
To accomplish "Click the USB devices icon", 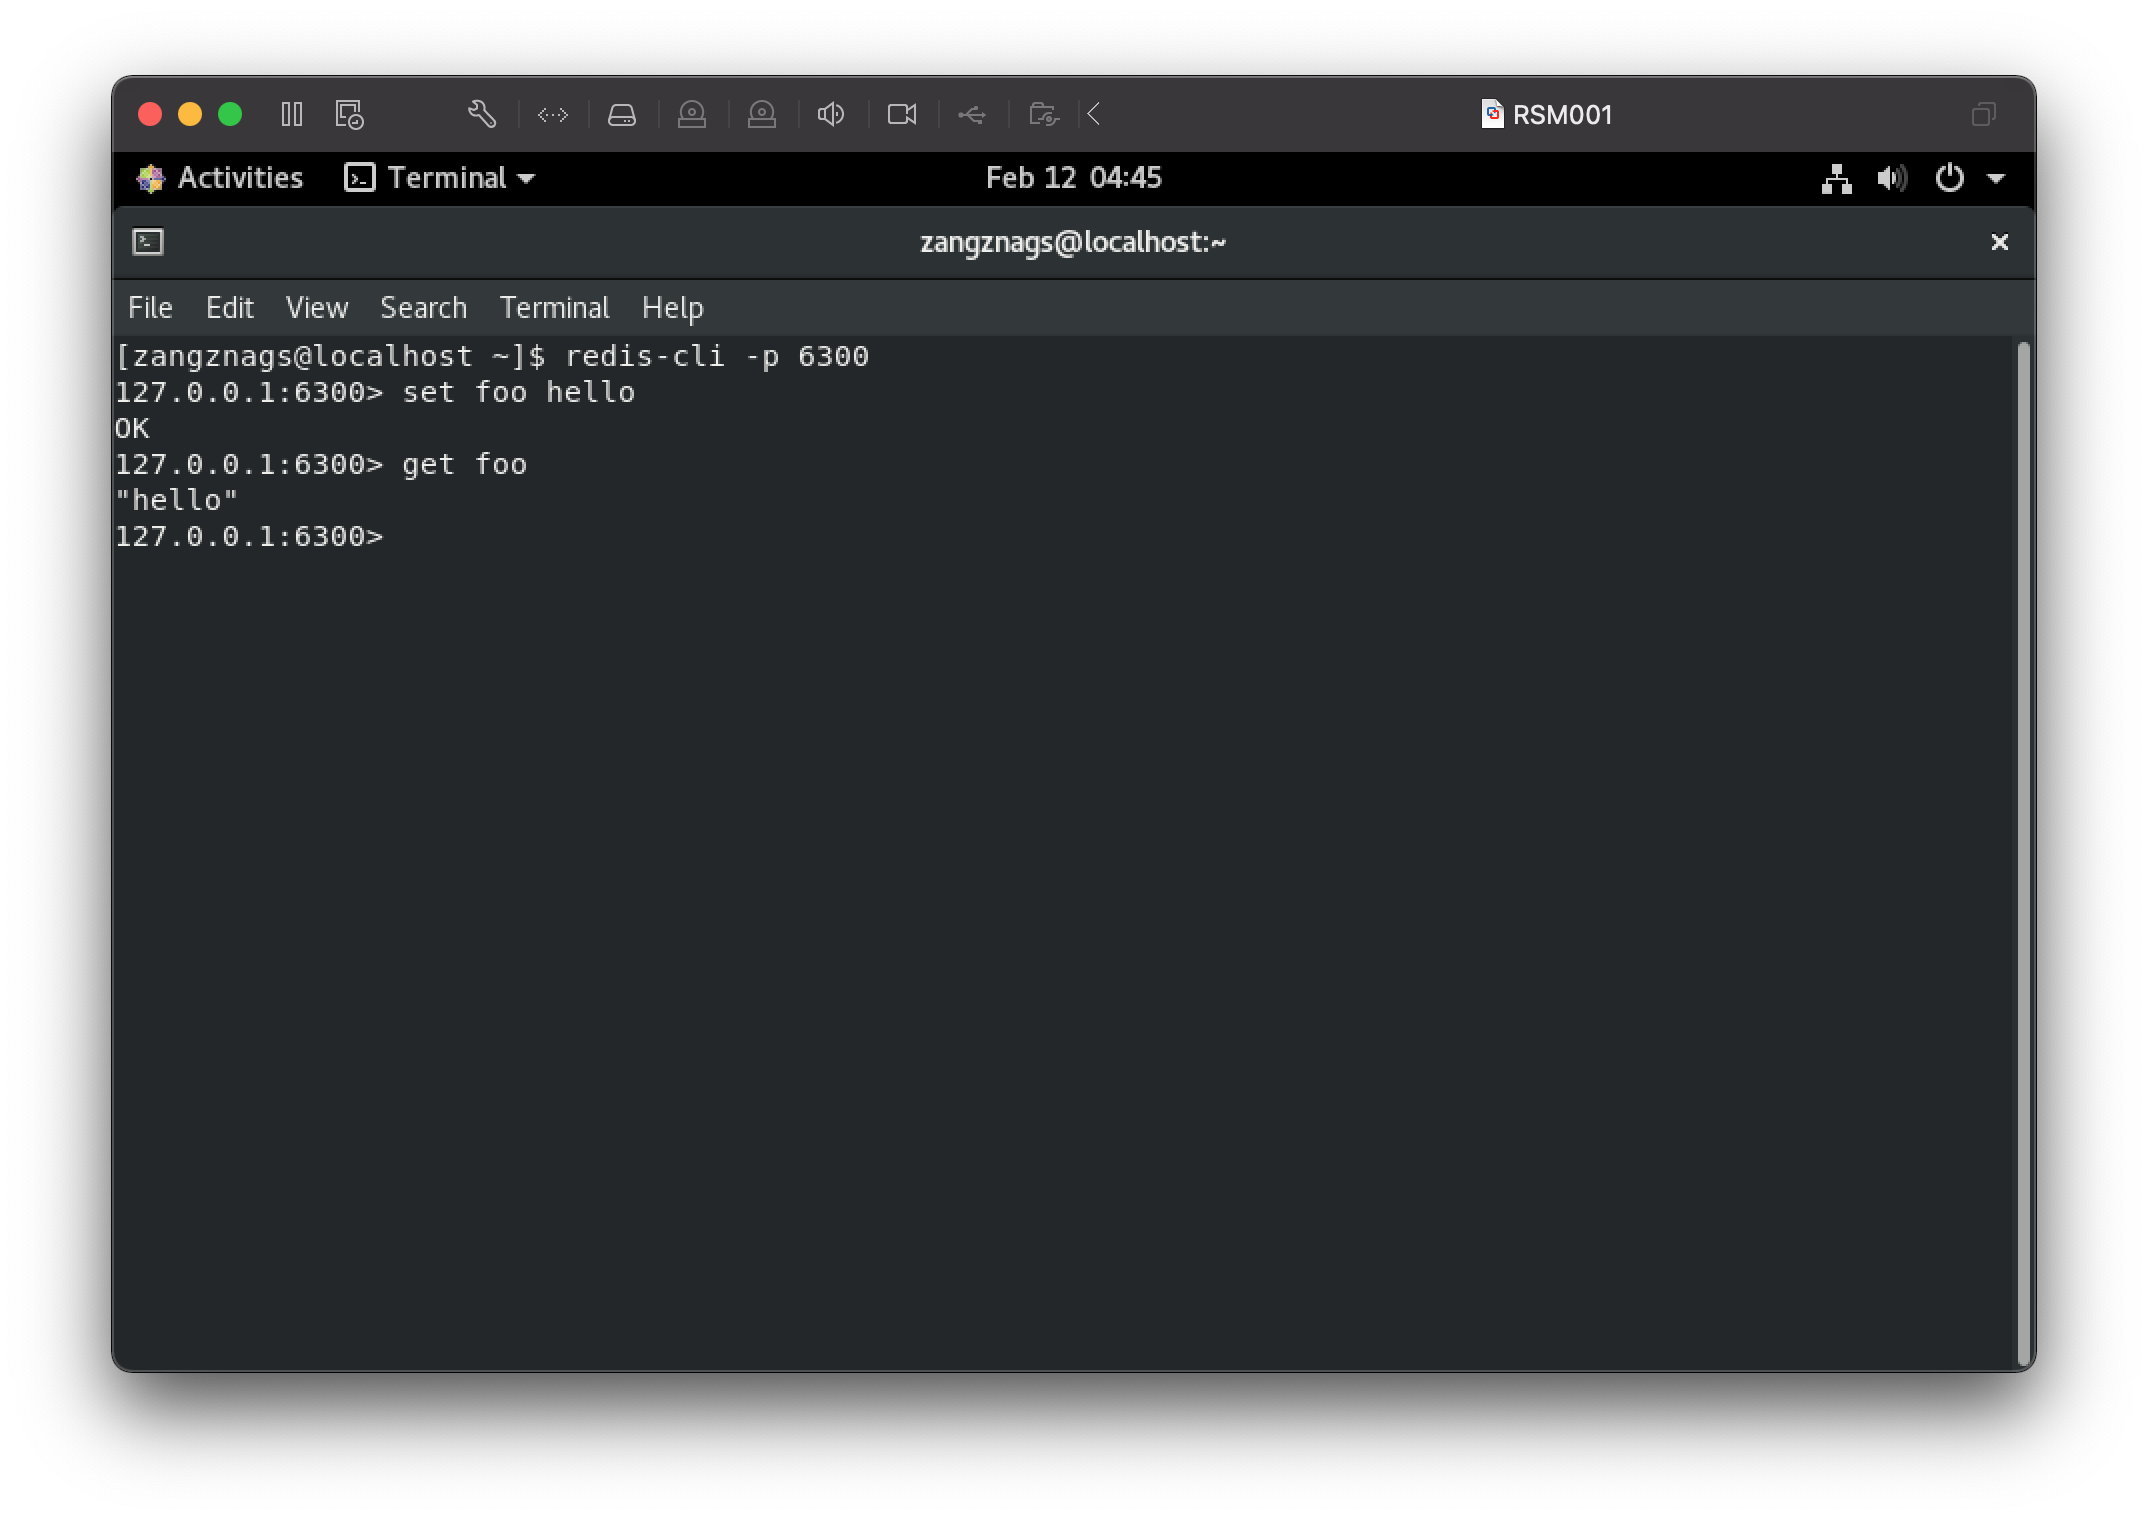I will (x=972, y=115).
